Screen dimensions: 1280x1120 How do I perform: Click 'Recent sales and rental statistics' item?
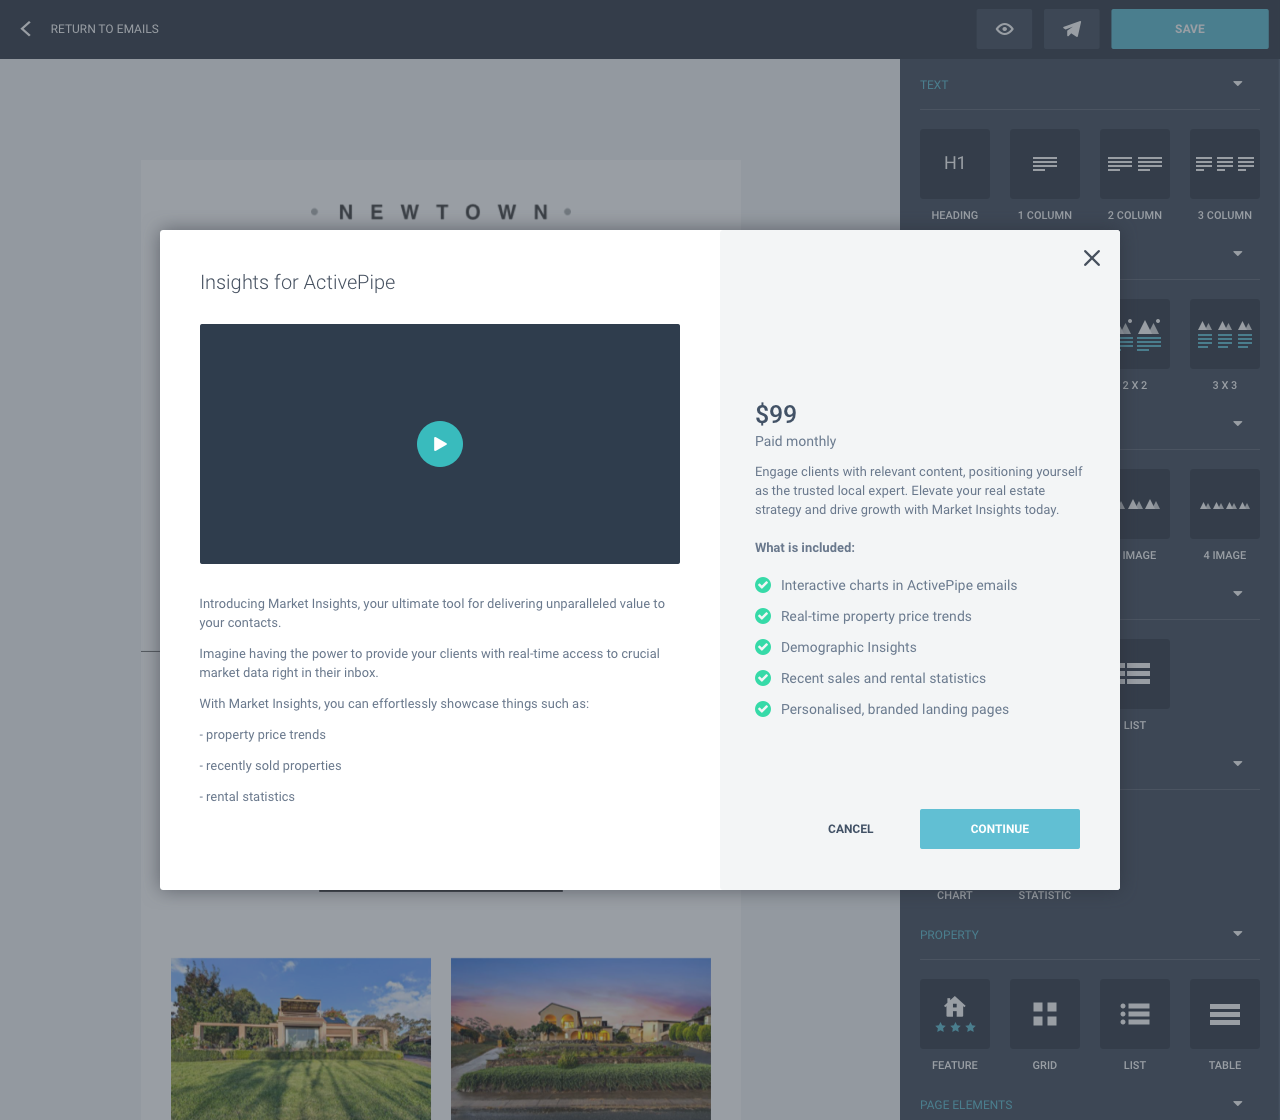pyautogui.click(x=883, y=679)
